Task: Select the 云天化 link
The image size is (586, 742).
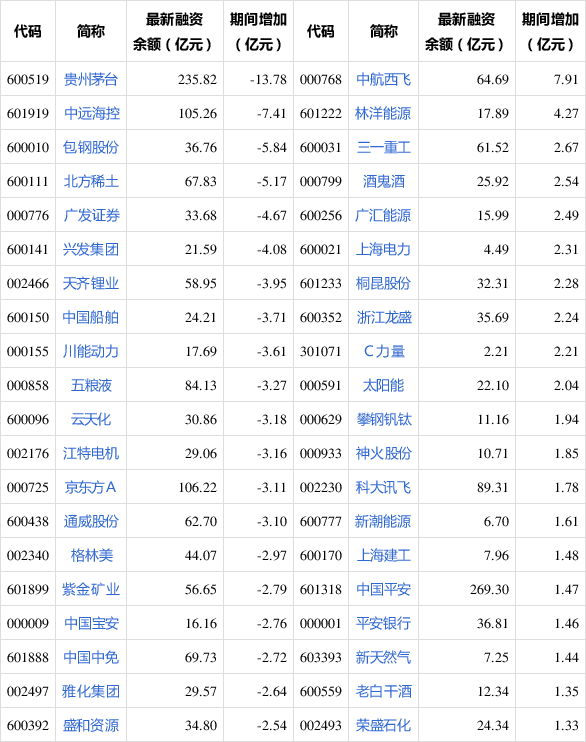Action: click(x=91, y=419)
